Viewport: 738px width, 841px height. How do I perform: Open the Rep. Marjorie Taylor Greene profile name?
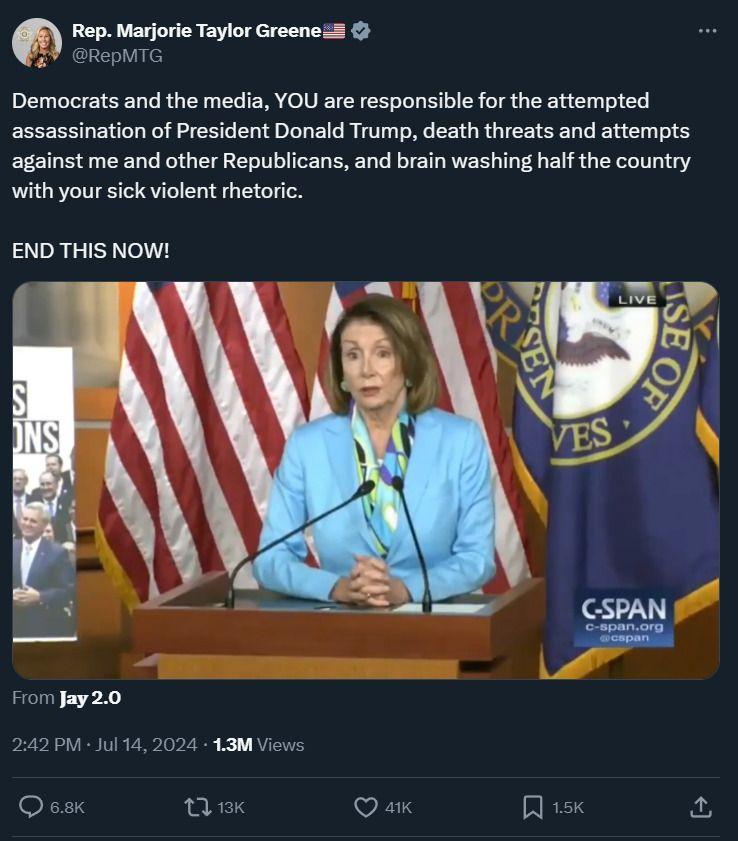(x=196, y=31)
